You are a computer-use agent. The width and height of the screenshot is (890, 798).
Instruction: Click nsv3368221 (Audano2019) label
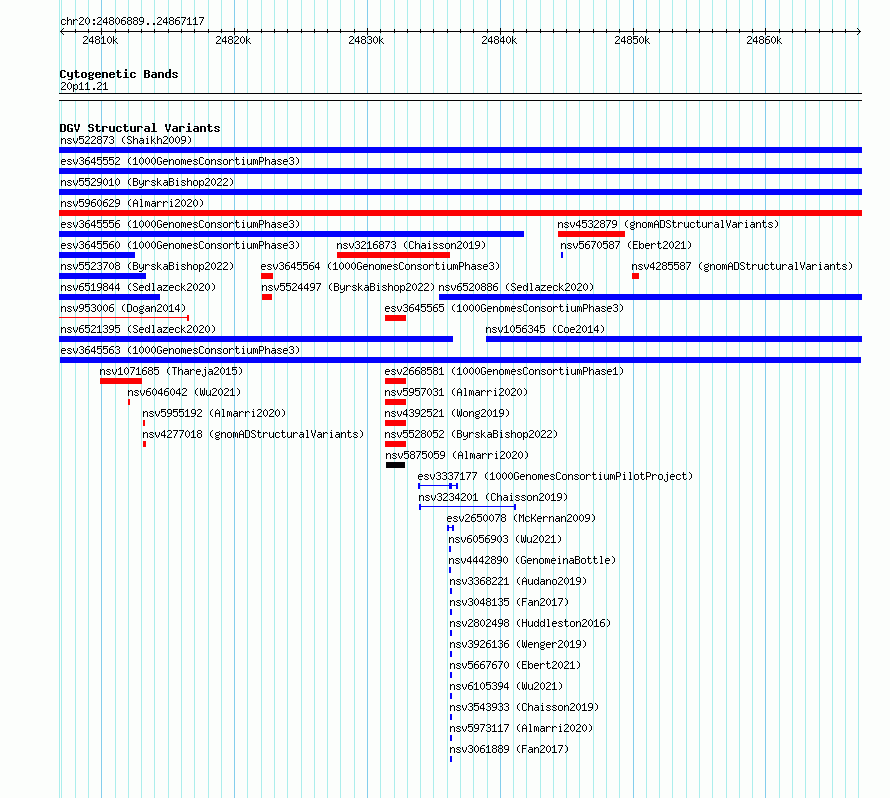(x=518, y=581)
